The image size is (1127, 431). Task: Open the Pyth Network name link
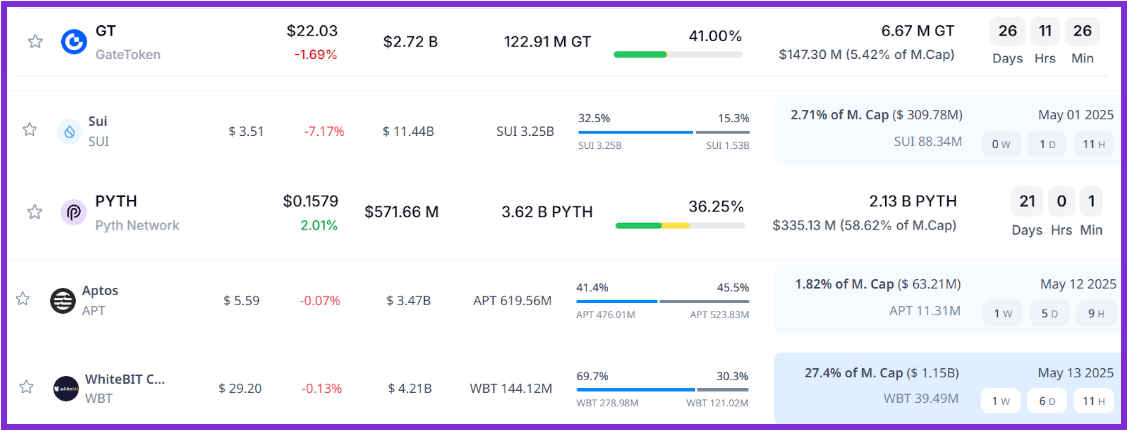click(137, 225)
